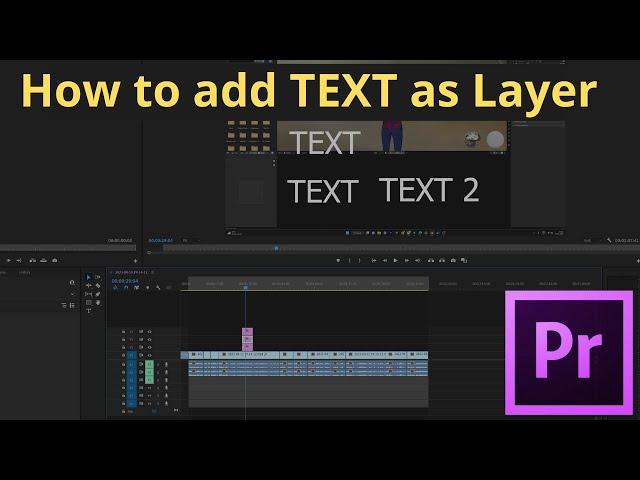Mute the first audio track

tap(150, 364)
